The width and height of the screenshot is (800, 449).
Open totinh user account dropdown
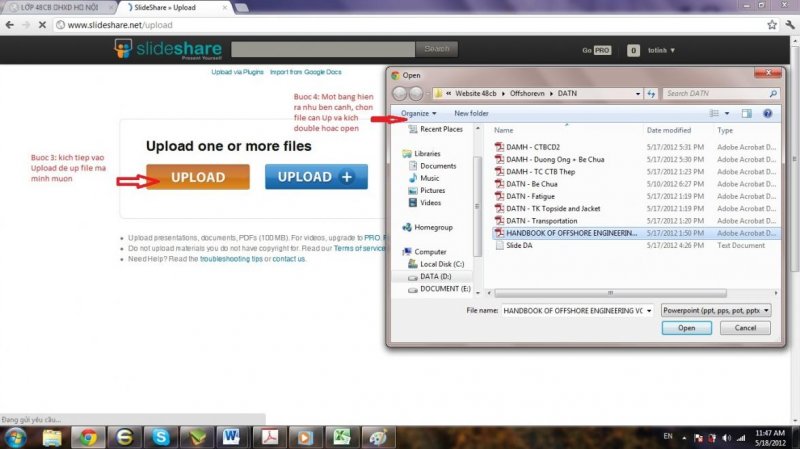[x=661, y=50]
